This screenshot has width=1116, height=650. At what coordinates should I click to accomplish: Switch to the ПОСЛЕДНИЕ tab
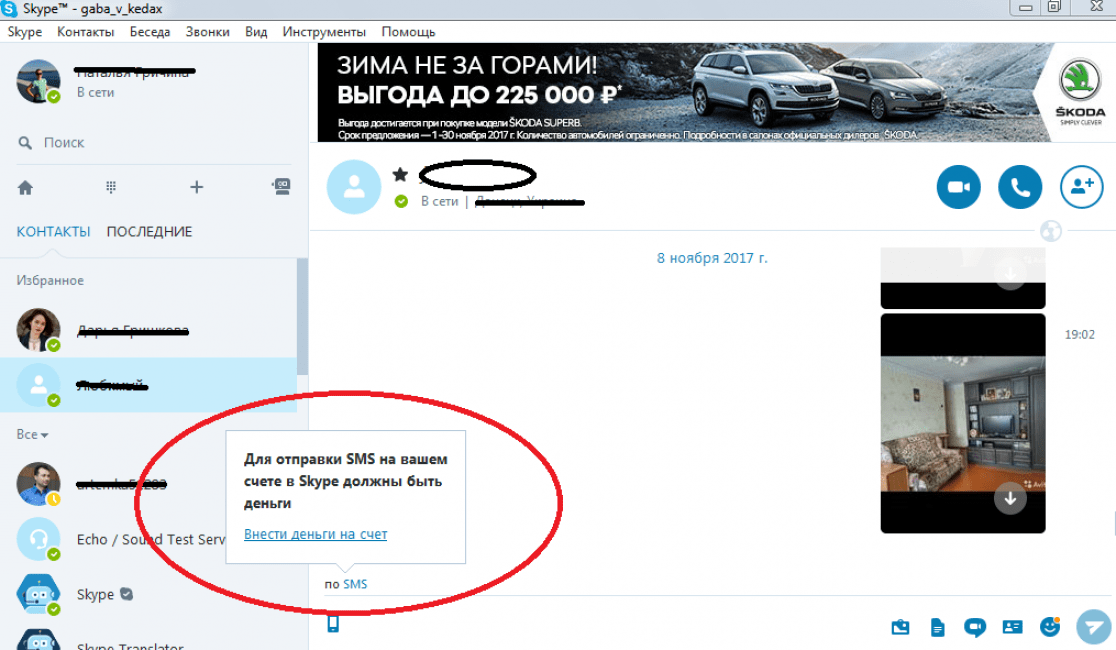[x=149, y=232]
